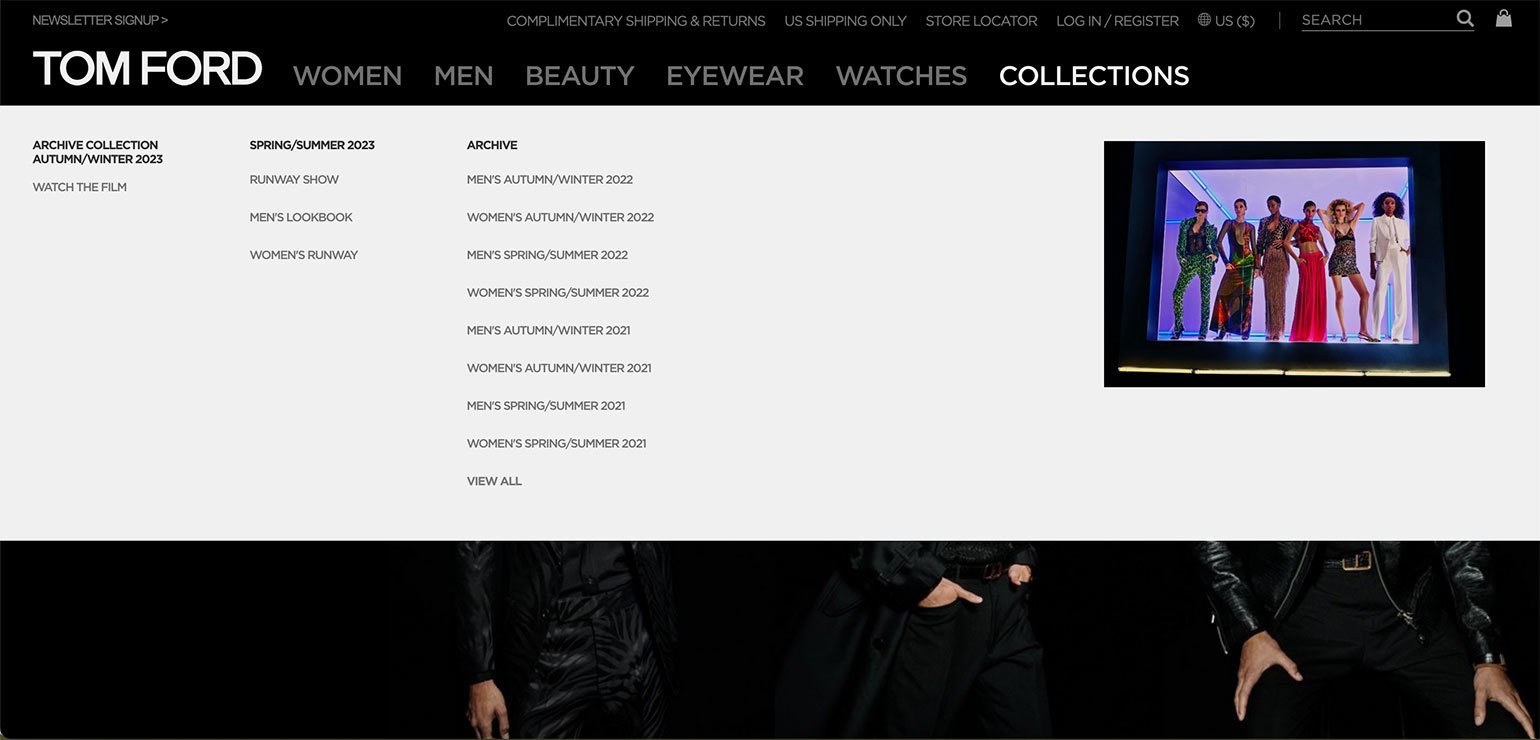
Task: Open Men's Autumn/Winter 2022
Action: click(550, 180)
